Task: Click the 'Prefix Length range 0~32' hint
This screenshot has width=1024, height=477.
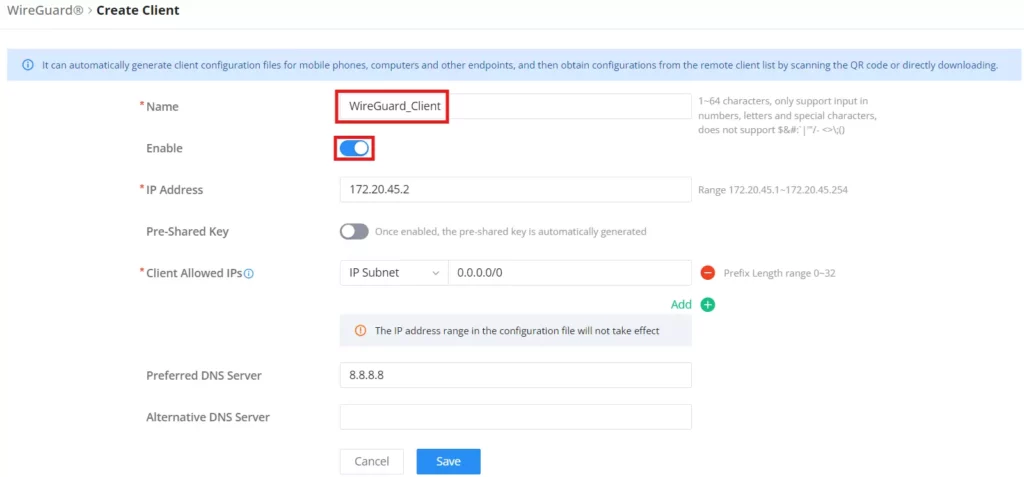Action: click(x=780, y=273)
